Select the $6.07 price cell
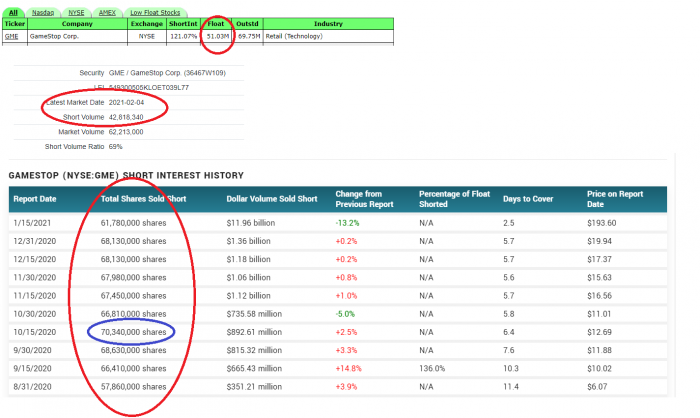 point(597,388)
